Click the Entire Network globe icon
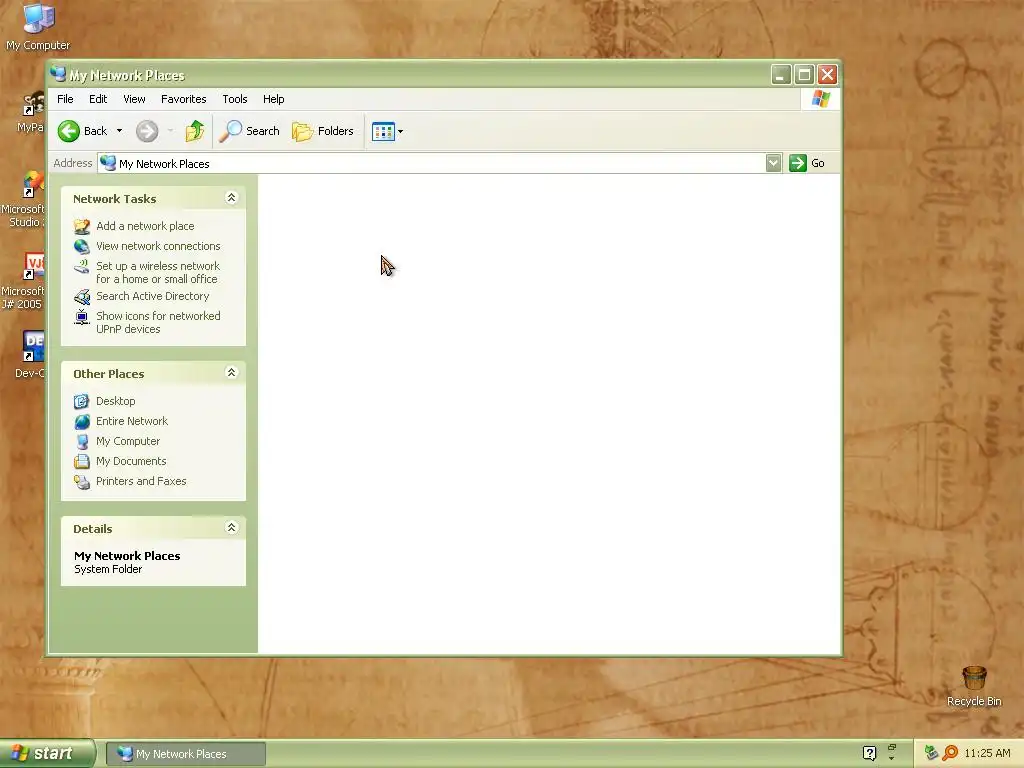Screen dimensions: 1024x768 click(82, 422)
